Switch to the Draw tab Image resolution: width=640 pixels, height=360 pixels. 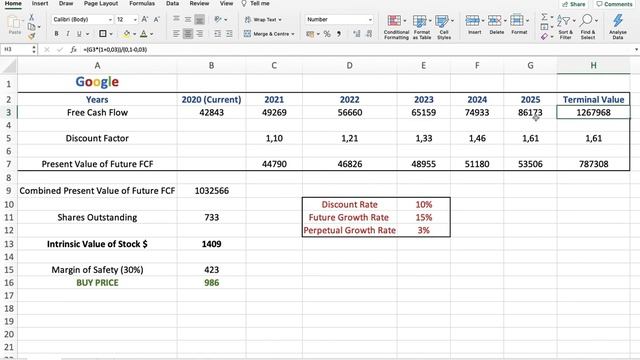coord(66,3)
